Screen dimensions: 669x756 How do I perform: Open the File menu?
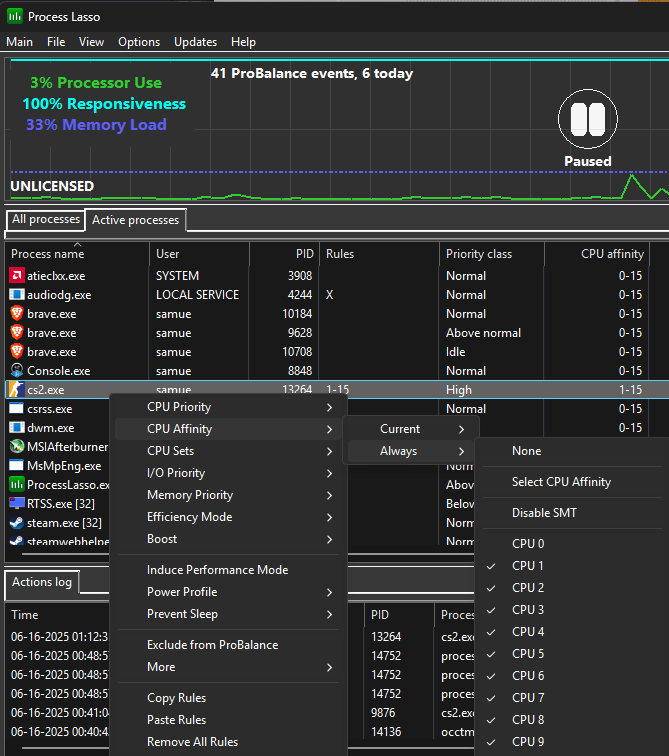[56, 42]
